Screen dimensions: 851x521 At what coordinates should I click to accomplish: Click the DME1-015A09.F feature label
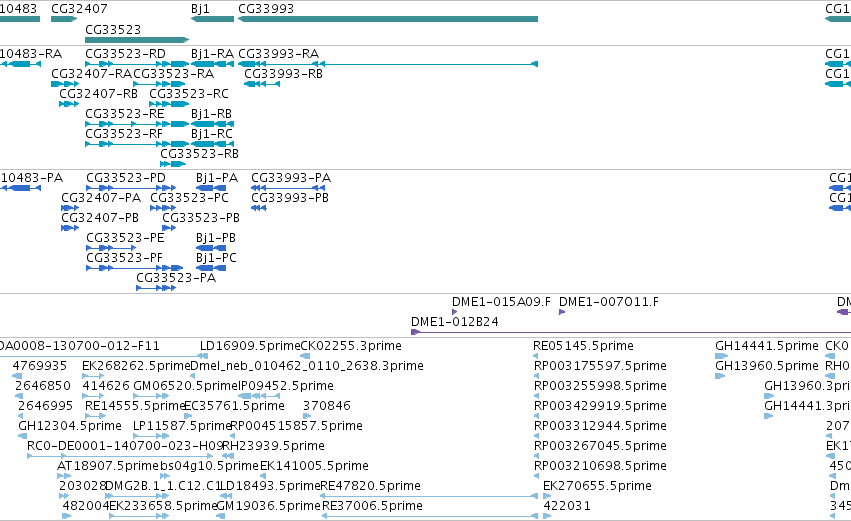(x=501, y=302)
